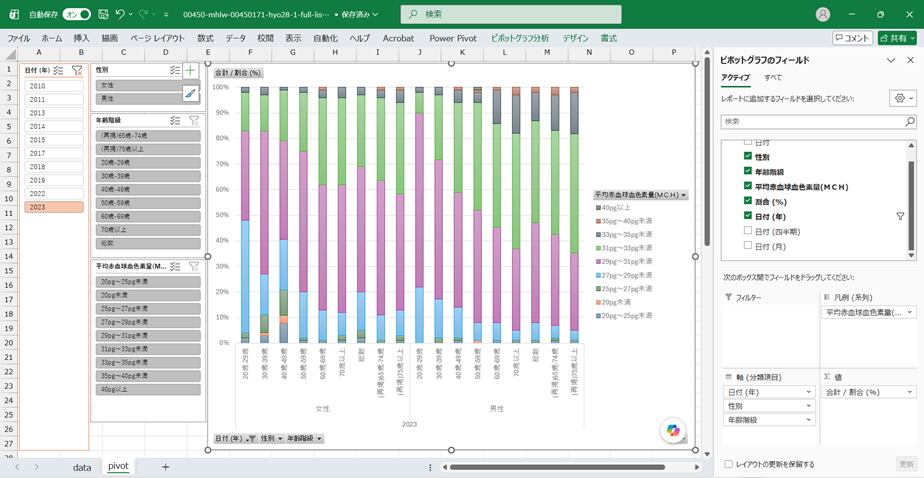Viewport: 924px width, 478px height.
Task: Switch to the data sheet tab
Action: (82, 467)
